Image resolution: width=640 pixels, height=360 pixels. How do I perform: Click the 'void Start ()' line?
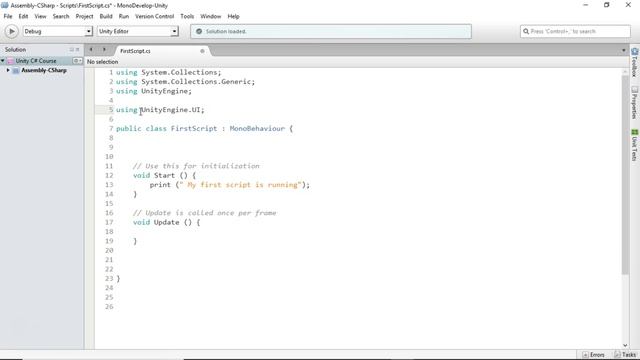coord(164,176)
